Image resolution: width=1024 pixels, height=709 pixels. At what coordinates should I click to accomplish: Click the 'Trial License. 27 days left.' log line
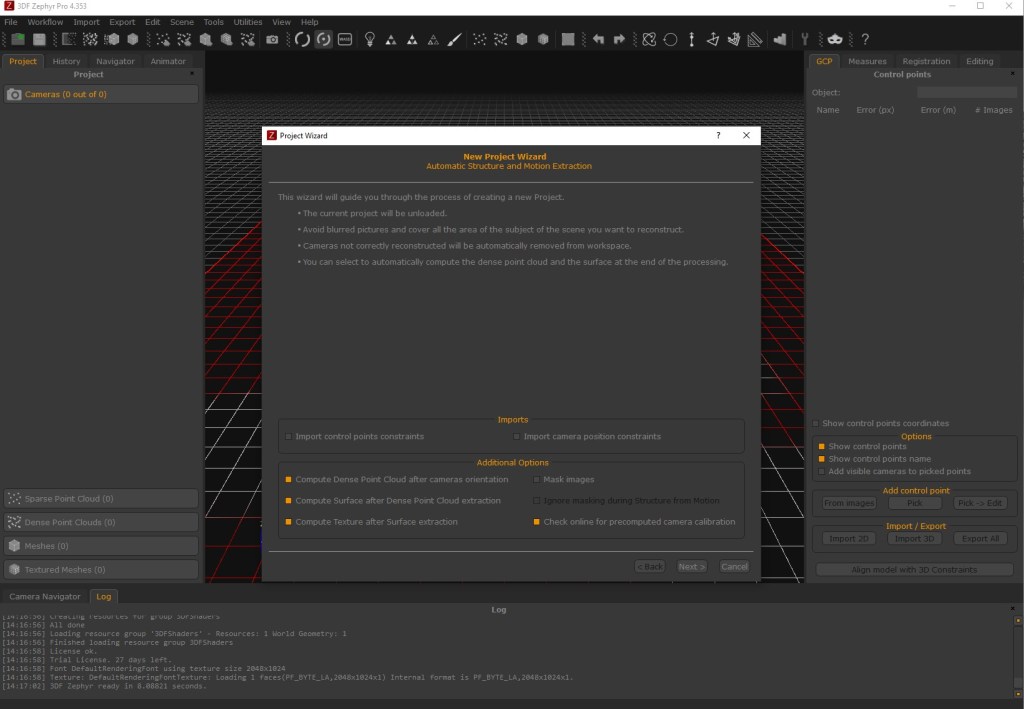87,659
